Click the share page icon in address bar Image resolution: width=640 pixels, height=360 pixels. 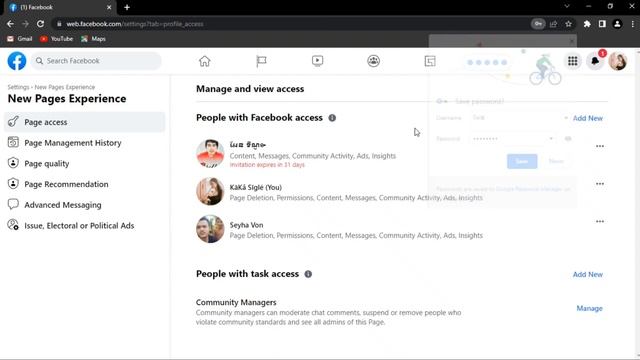(x=553, y=24)
